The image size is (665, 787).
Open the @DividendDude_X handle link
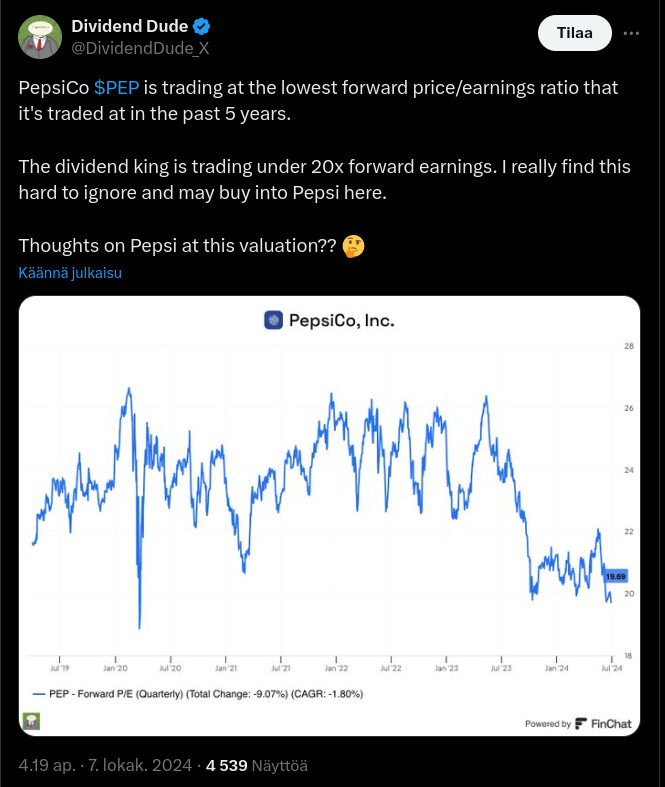pos(139,48)
